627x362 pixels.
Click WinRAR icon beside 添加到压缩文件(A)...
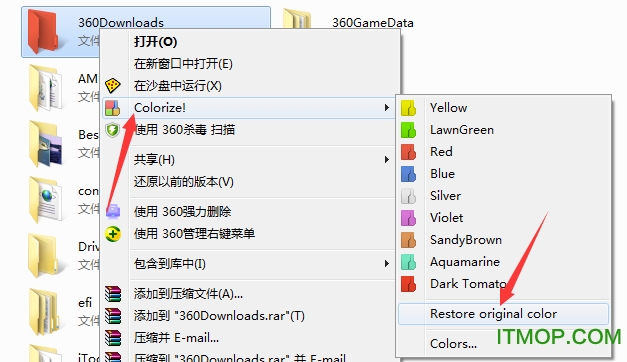pos(113,294)
